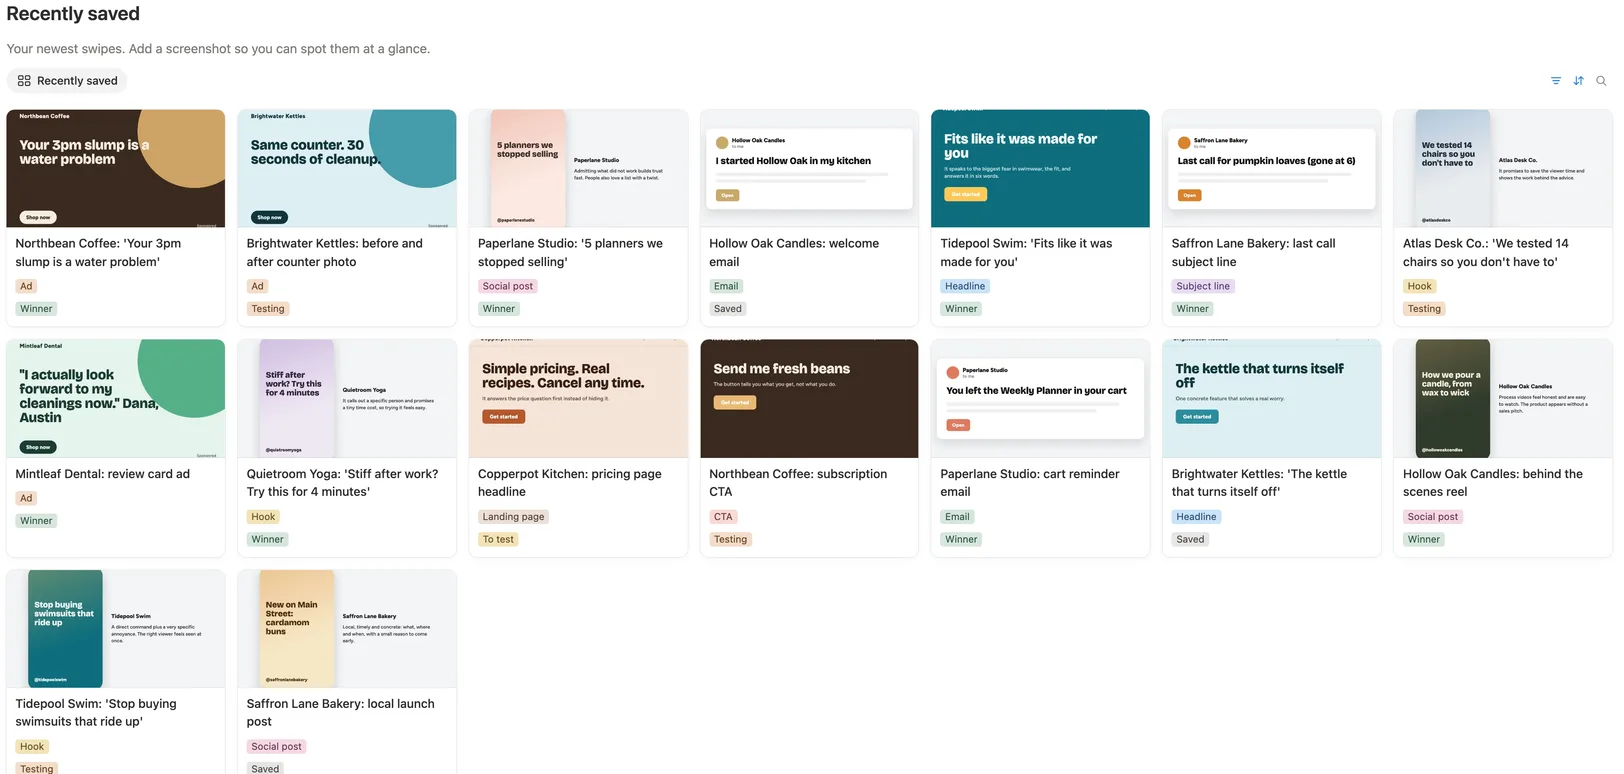Viewport: 1624px width, 774px height.
Task: Open 'Northbean Coffee: Your 3pm slump' card title
Action: pyautogui.click(x=98, y=253)
